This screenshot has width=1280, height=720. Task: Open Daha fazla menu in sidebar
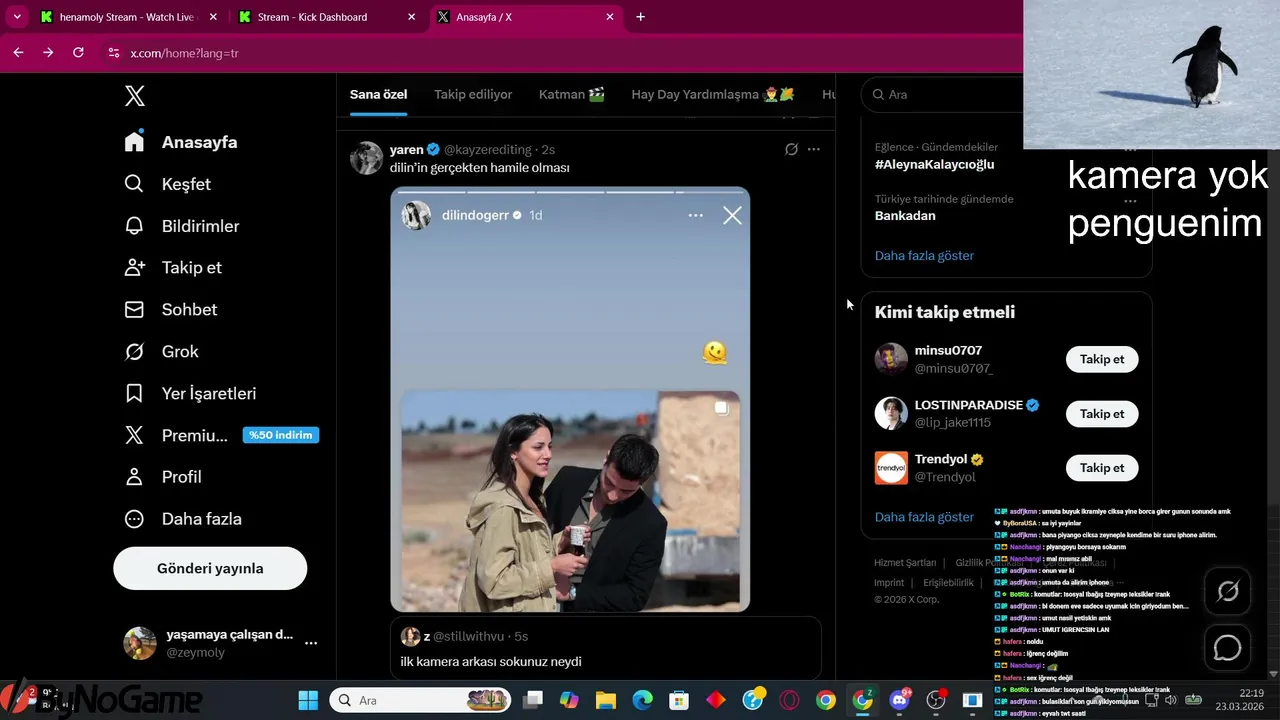pos(182,519)
